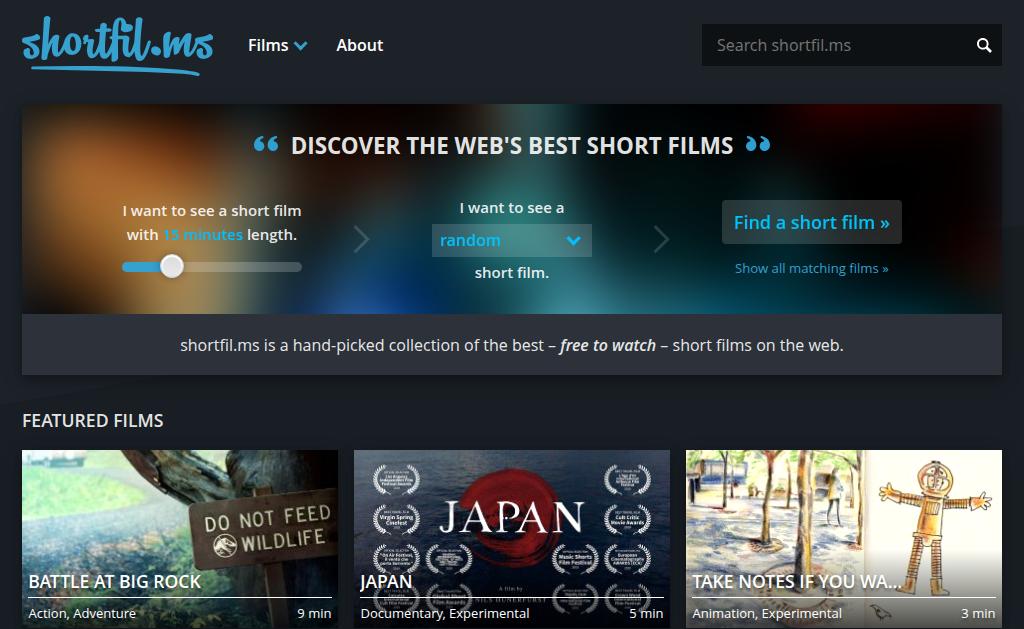The image size is (1024, 629).
Task: Click the first step arrow chevron
Action: coord(362,239)
